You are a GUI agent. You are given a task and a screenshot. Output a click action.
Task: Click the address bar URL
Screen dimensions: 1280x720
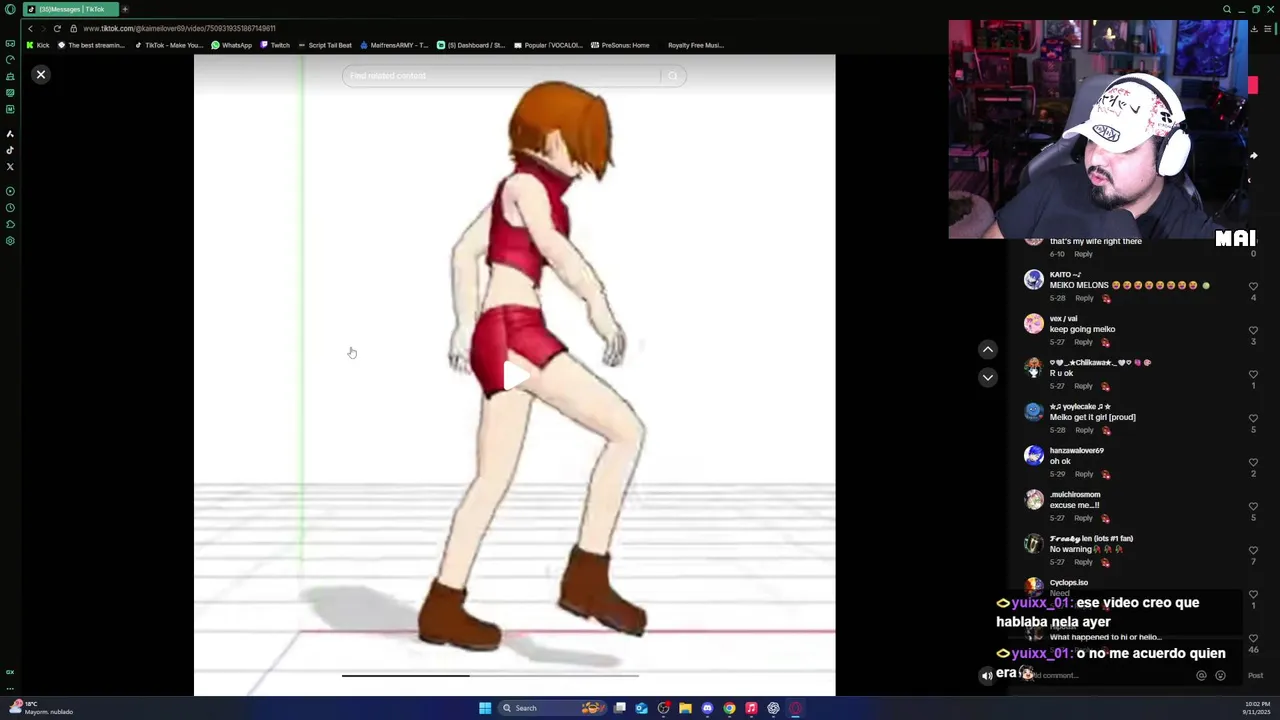(x=179, y=28)
